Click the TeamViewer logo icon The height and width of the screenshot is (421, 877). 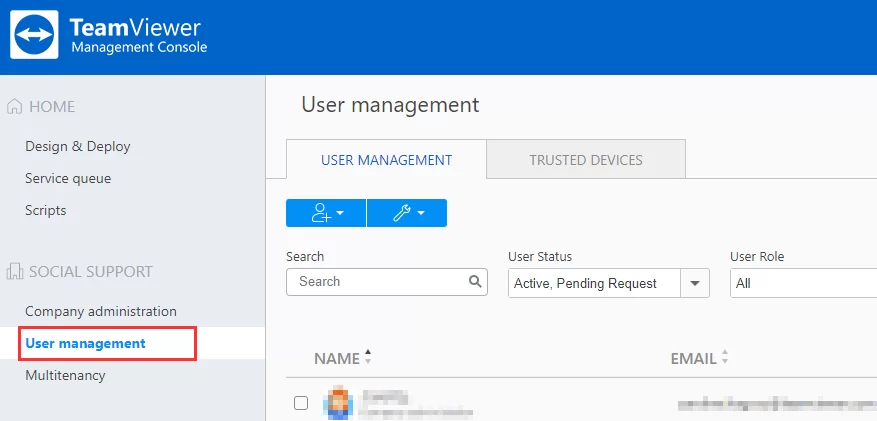[x=36, y=36]
